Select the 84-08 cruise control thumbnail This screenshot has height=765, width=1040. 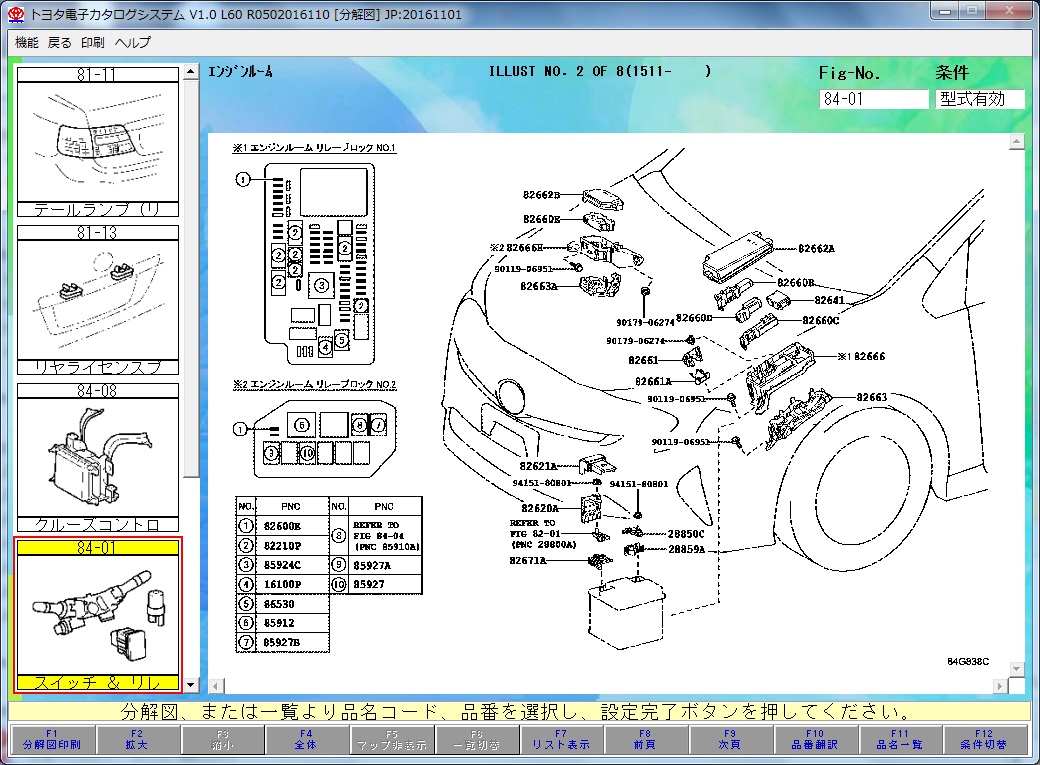(98, 458)
